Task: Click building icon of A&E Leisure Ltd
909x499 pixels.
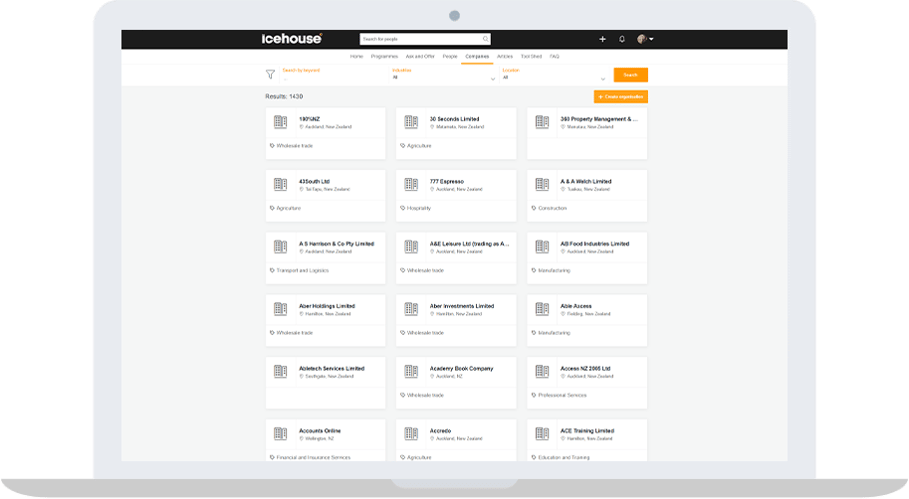Action: pyautogui.click(x=411, y=246)
